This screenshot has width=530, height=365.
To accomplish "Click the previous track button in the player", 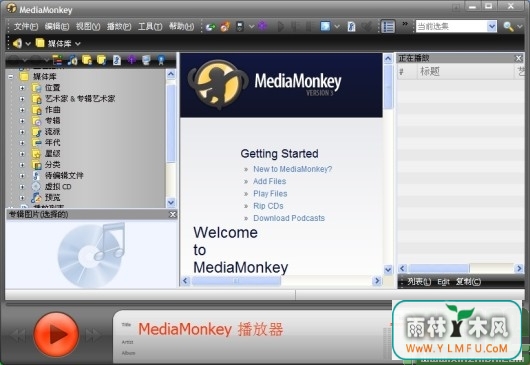I will click(x=18, y=335).
